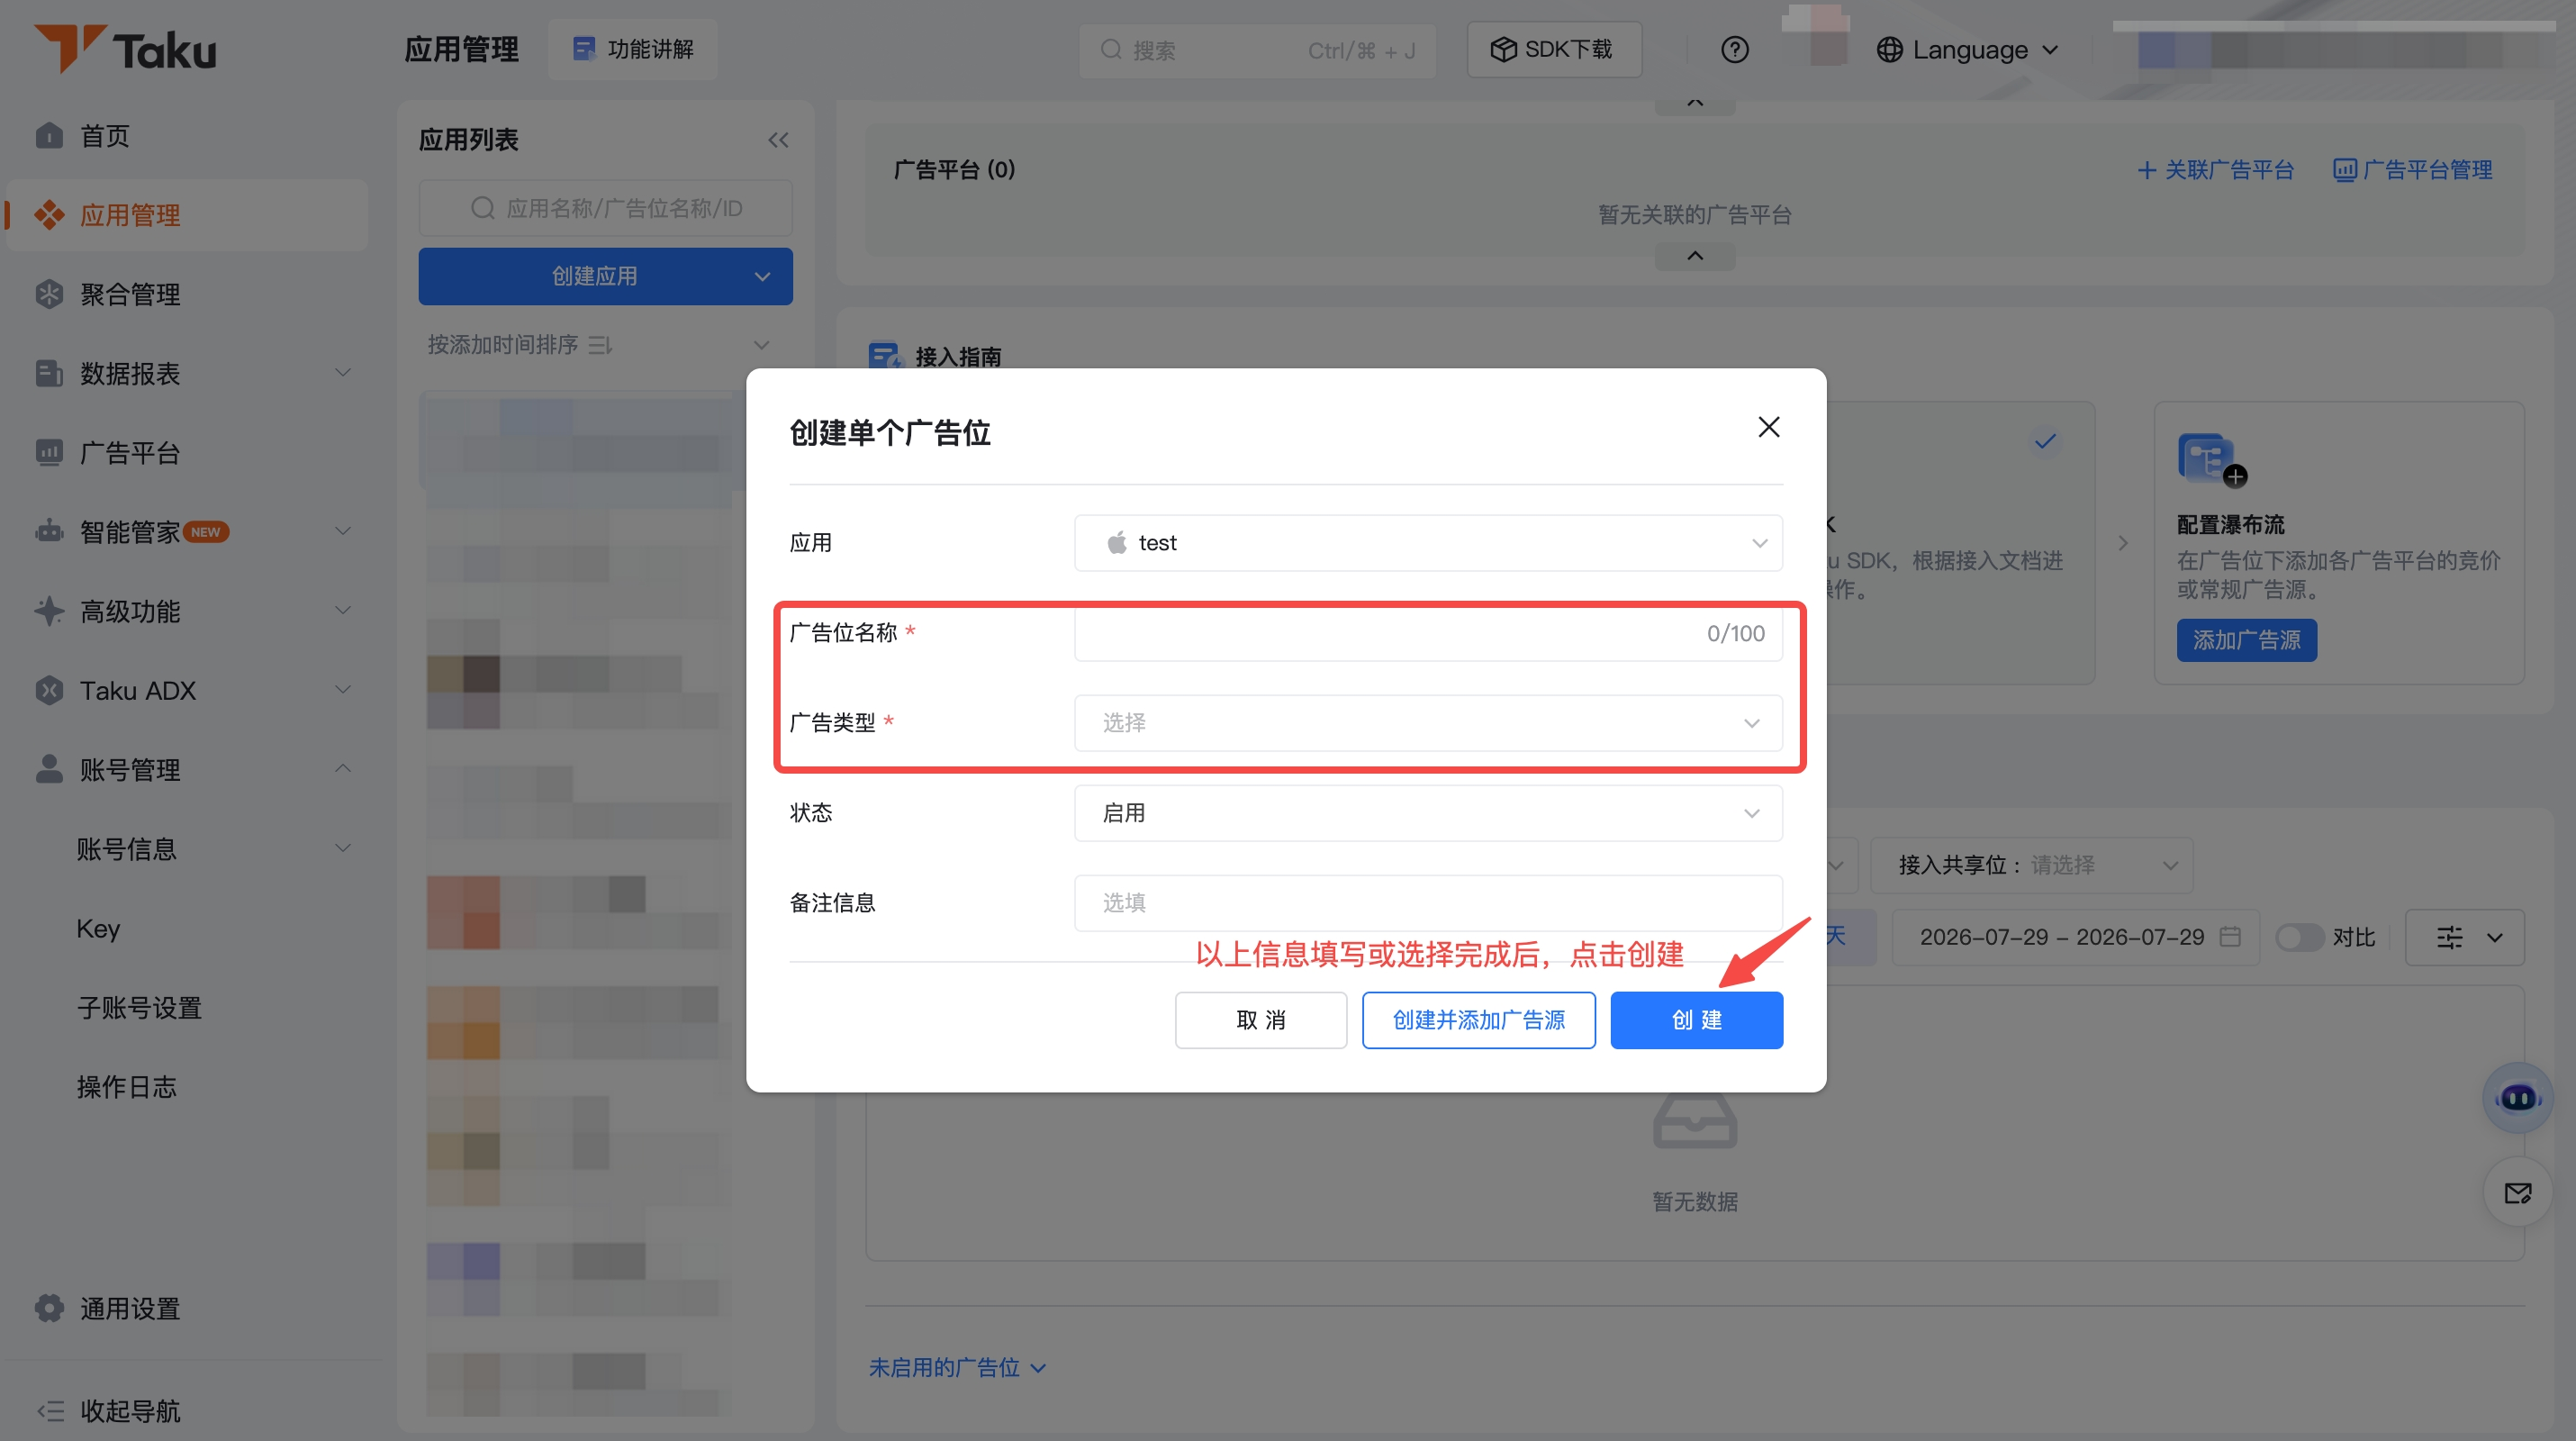
Task: Open the Language dropdown
Action: [1966, 50]
